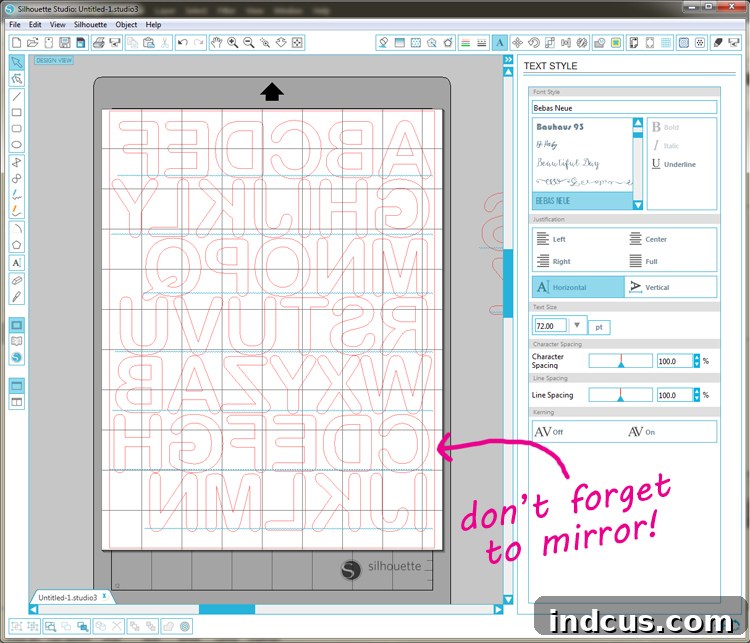Click the blue Save to Library icon

click(81, 43)
